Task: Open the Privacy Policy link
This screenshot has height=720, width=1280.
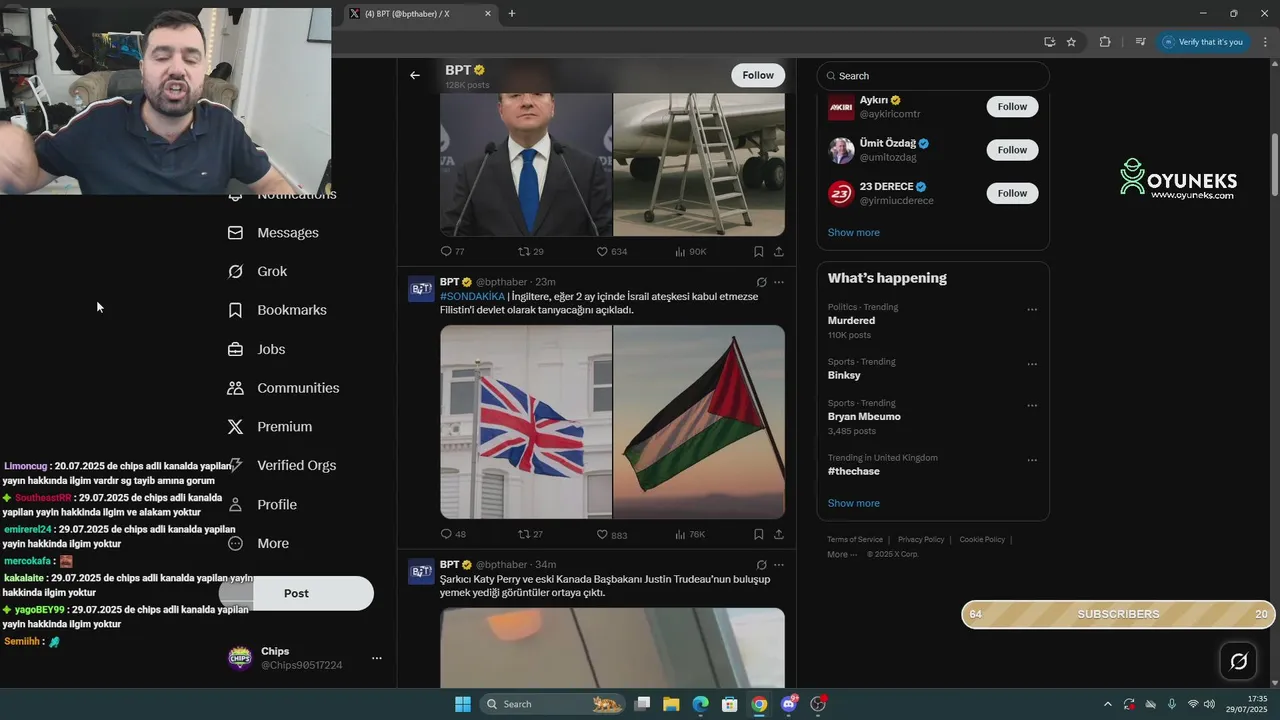Action: (921, 540)
